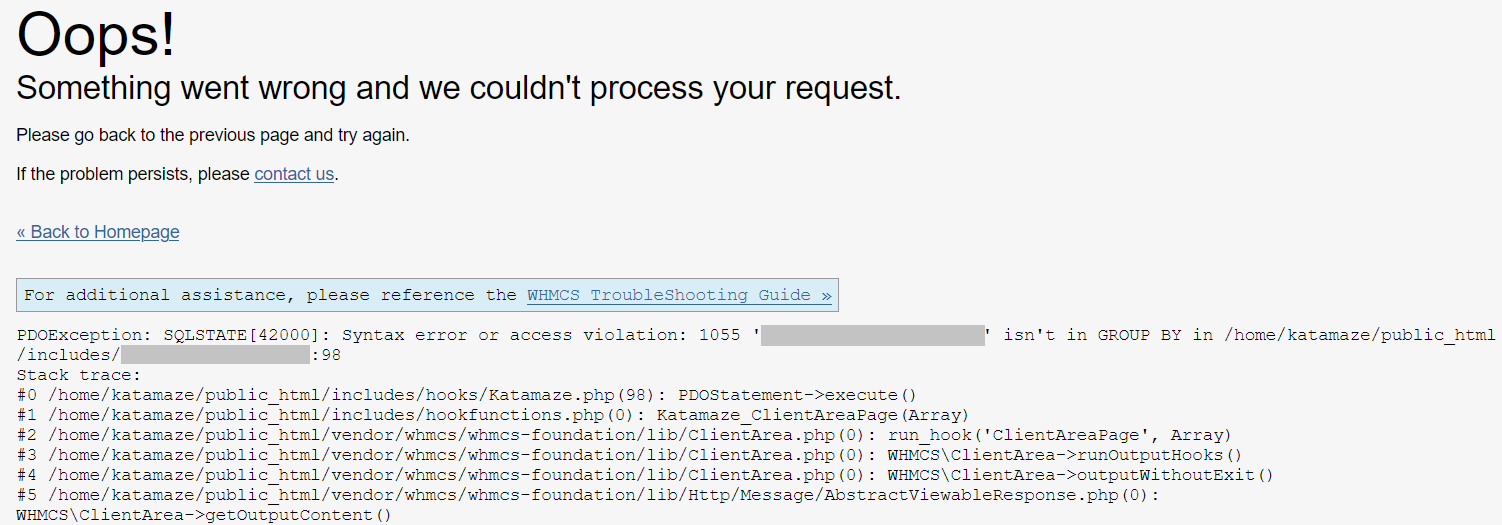Open the contact us link
This screenshot has width=1502, height=525.
pos(294,174)
